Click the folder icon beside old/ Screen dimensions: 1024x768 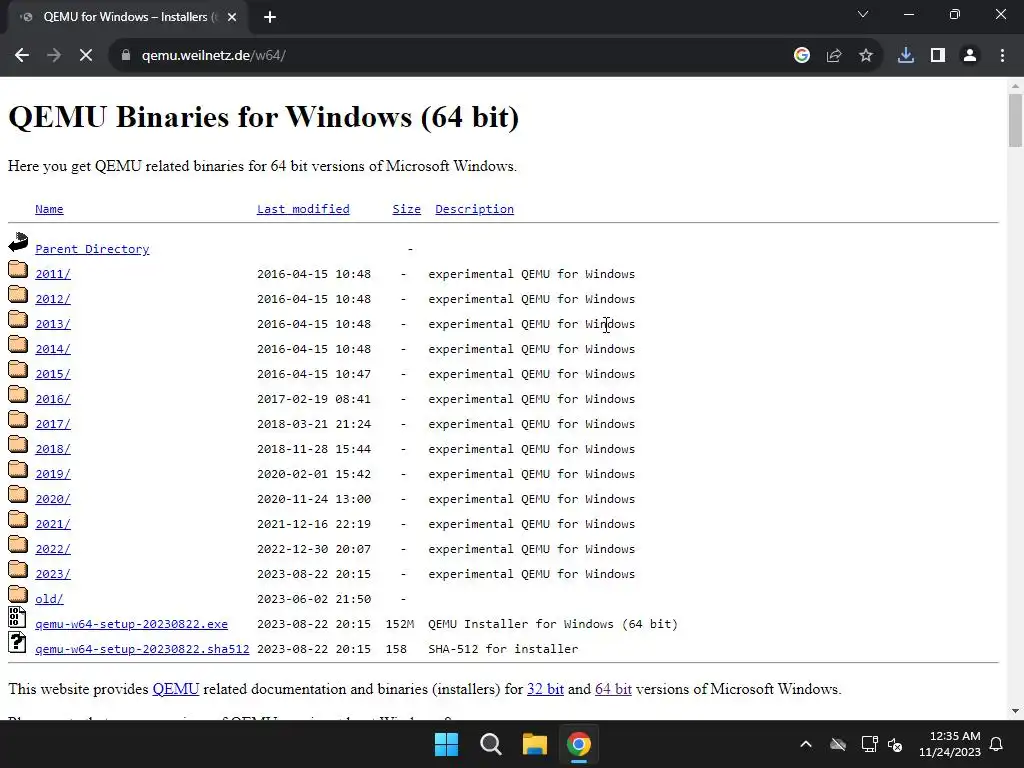pos(18,594)
